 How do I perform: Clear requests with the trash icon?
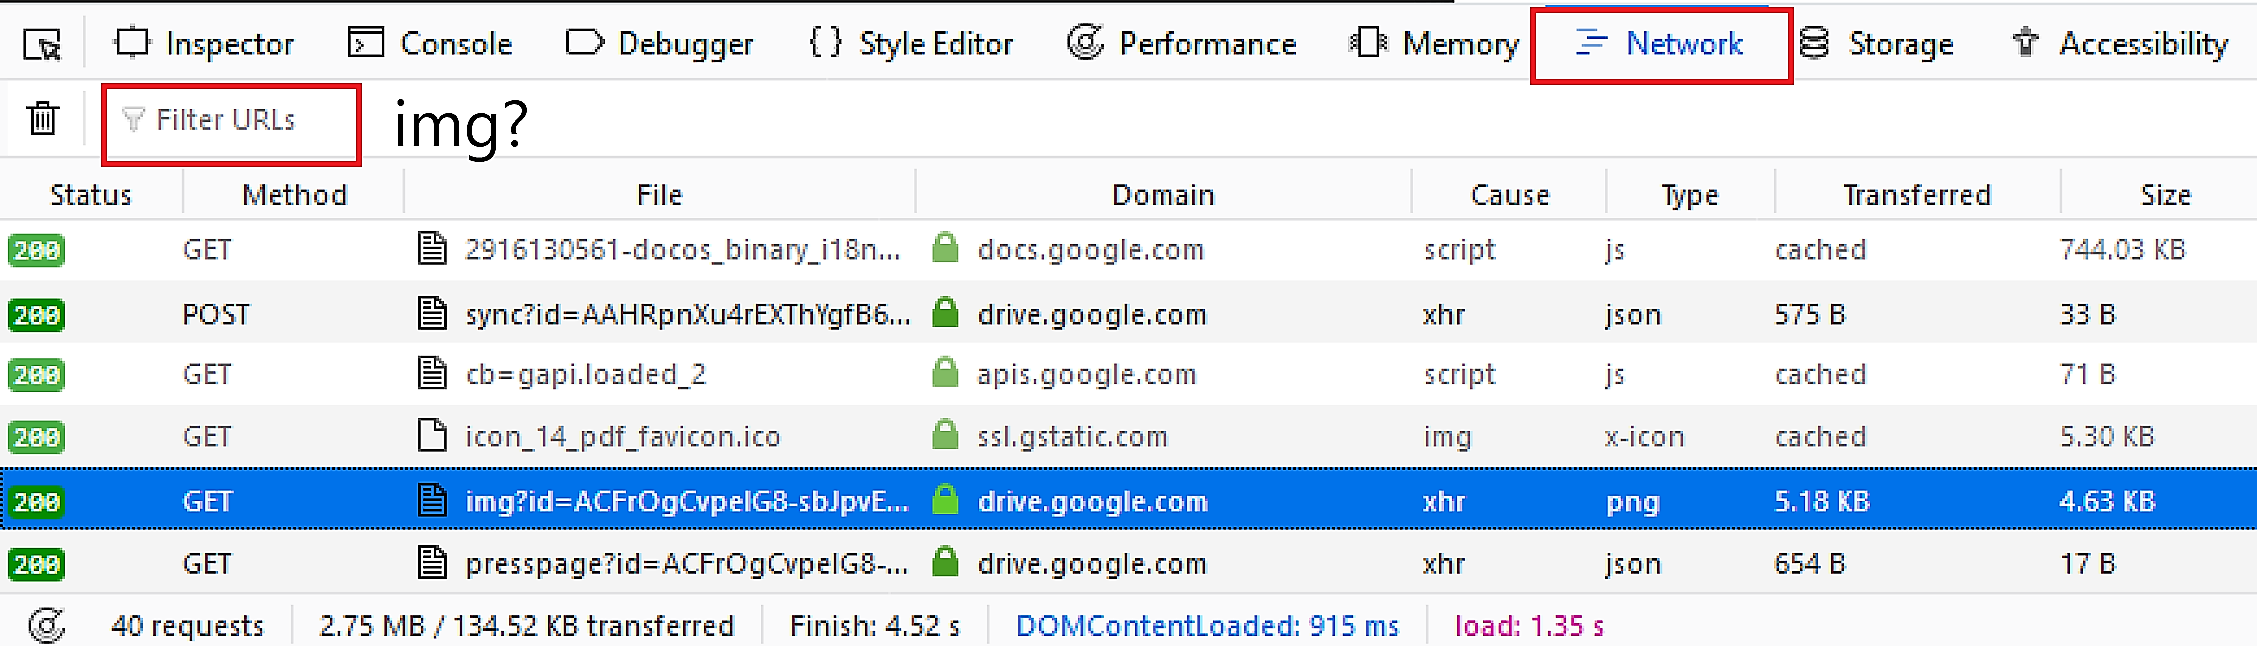pos(43,119)
